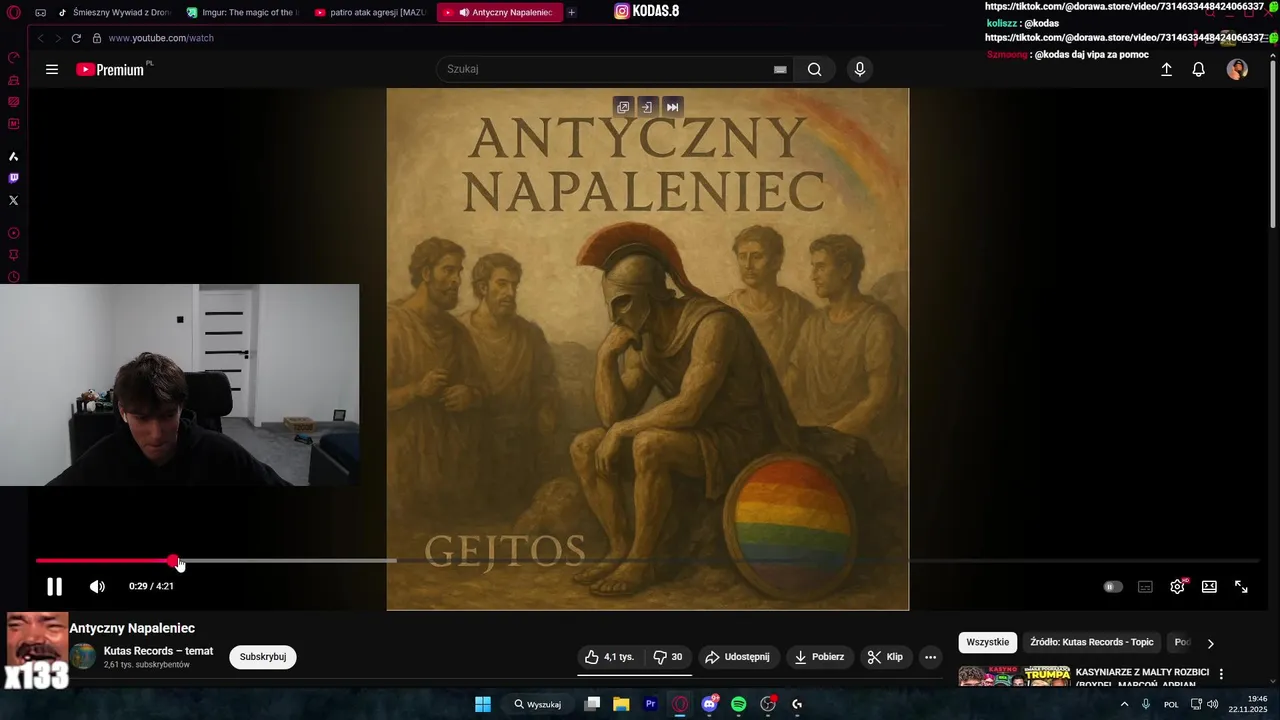Like the video (4,1 tys.)
1280x720 pixels.
point(610,657)
